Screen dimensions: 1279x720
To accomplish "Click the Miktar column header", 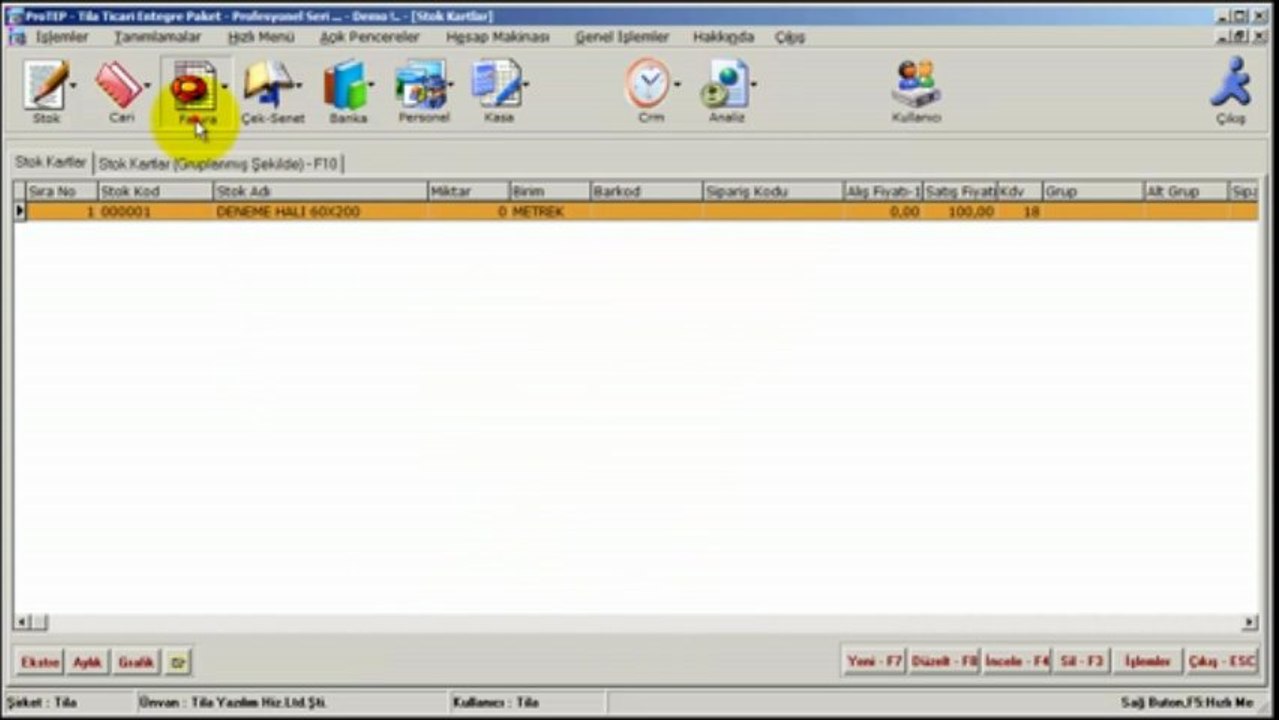I will coord(469,191).
